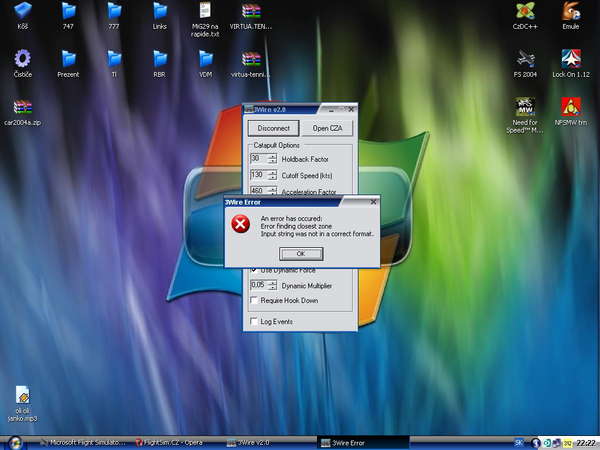Select the Čističe gear icon
This screenshot has height=450, width=600.
[x=23, y=64]
